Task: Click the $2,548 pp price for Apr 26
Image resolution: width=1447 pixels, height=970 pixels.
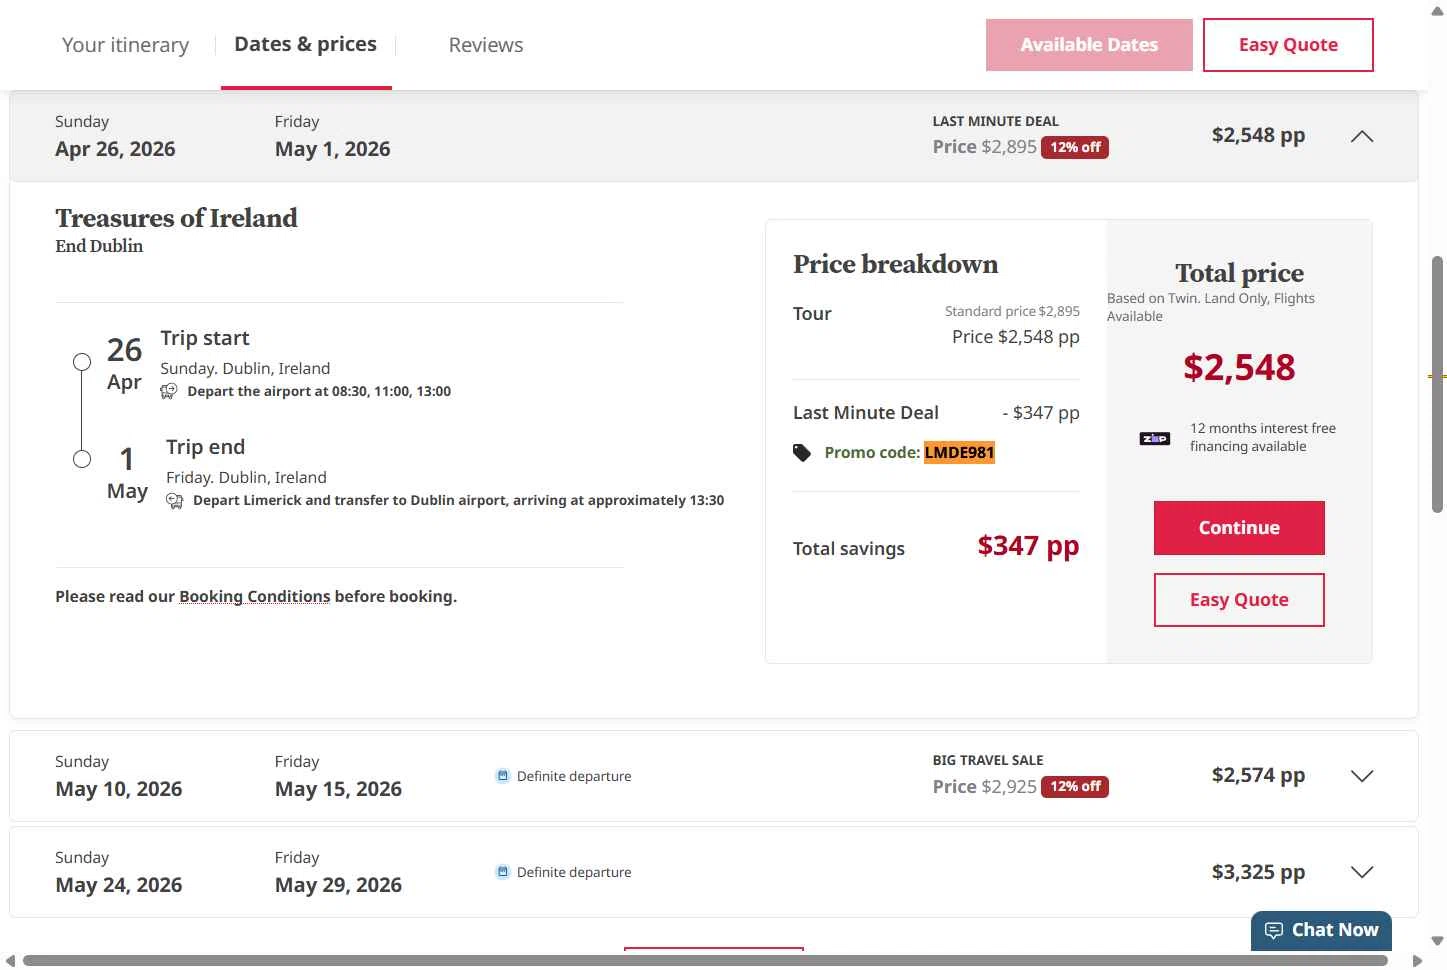Action: coord(1258,135)
